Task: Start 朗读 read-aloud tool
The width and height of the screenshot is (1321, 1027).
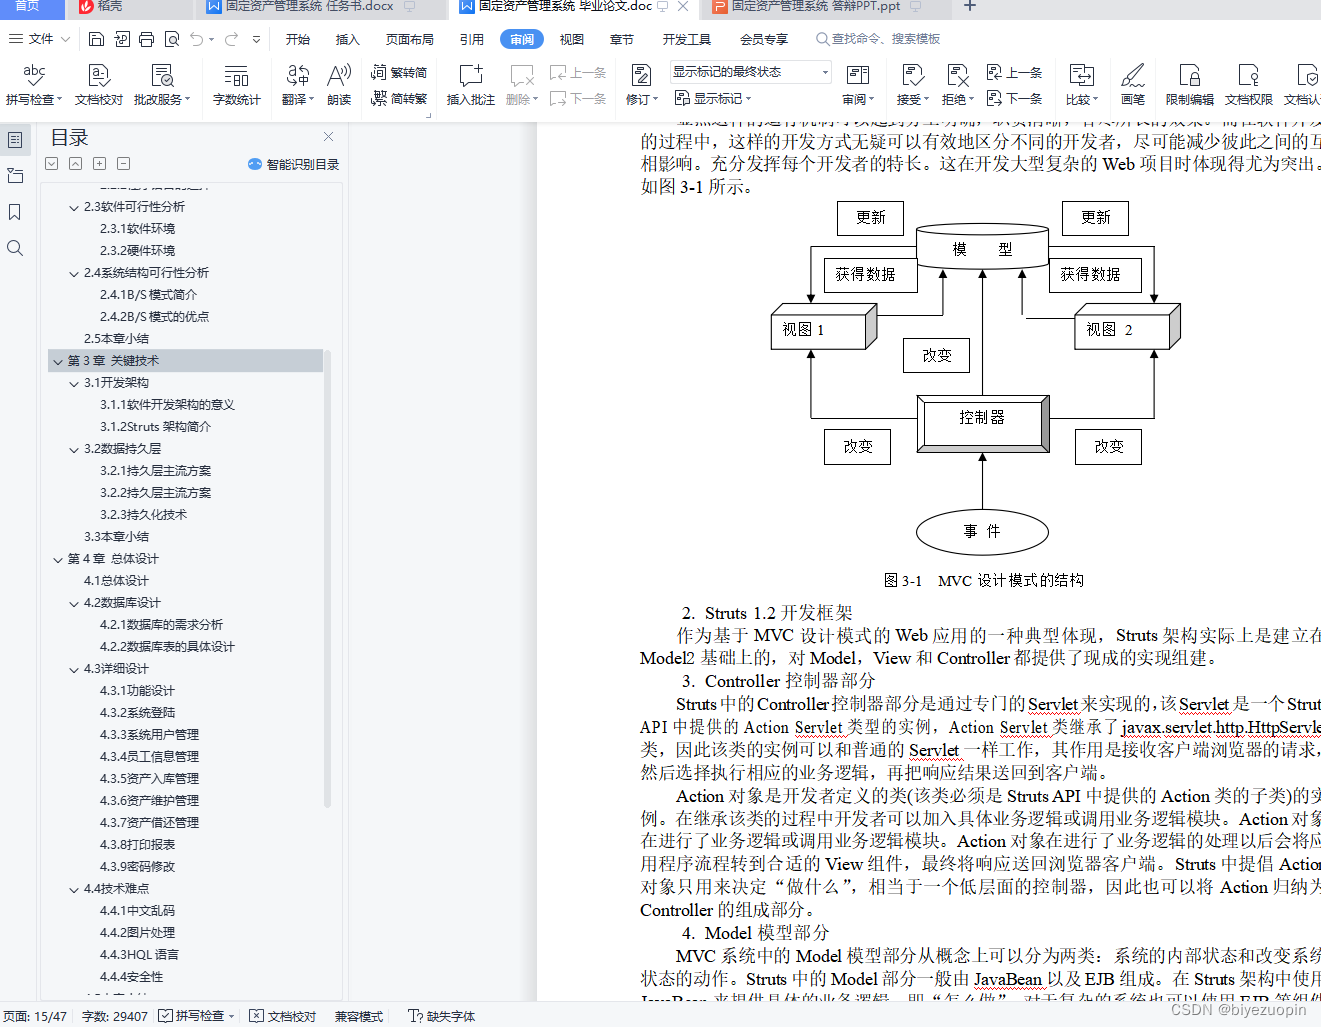Action: coord(339,84)
